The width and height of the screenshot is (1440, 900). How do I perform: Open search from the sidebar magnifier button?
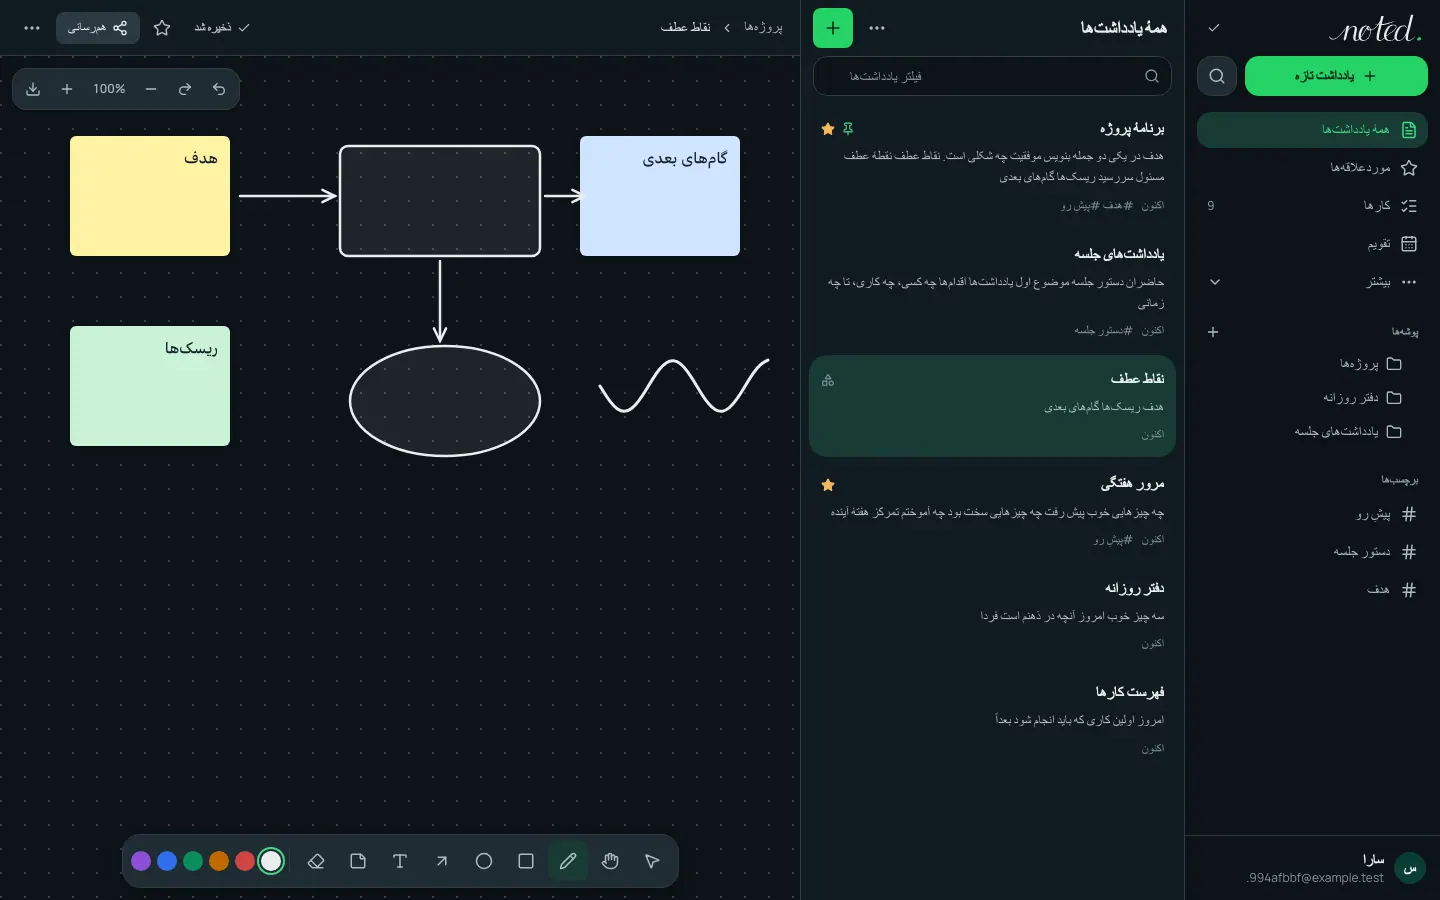1217,76
